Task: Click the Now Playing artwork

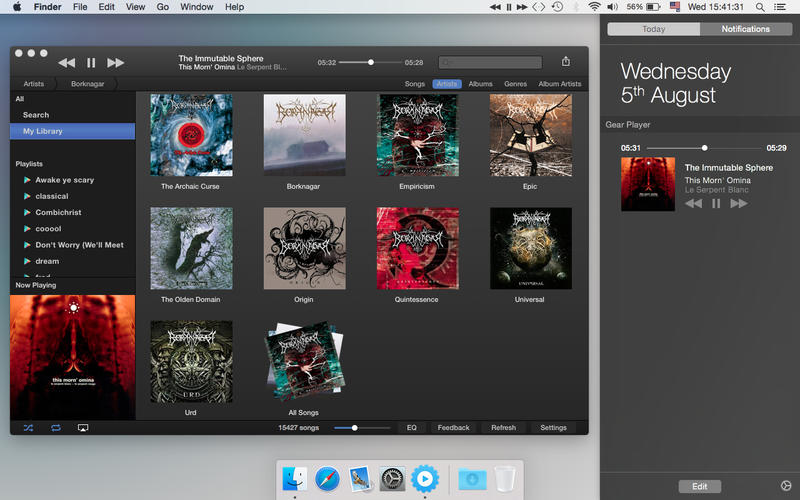Action: tap(72, 357)
